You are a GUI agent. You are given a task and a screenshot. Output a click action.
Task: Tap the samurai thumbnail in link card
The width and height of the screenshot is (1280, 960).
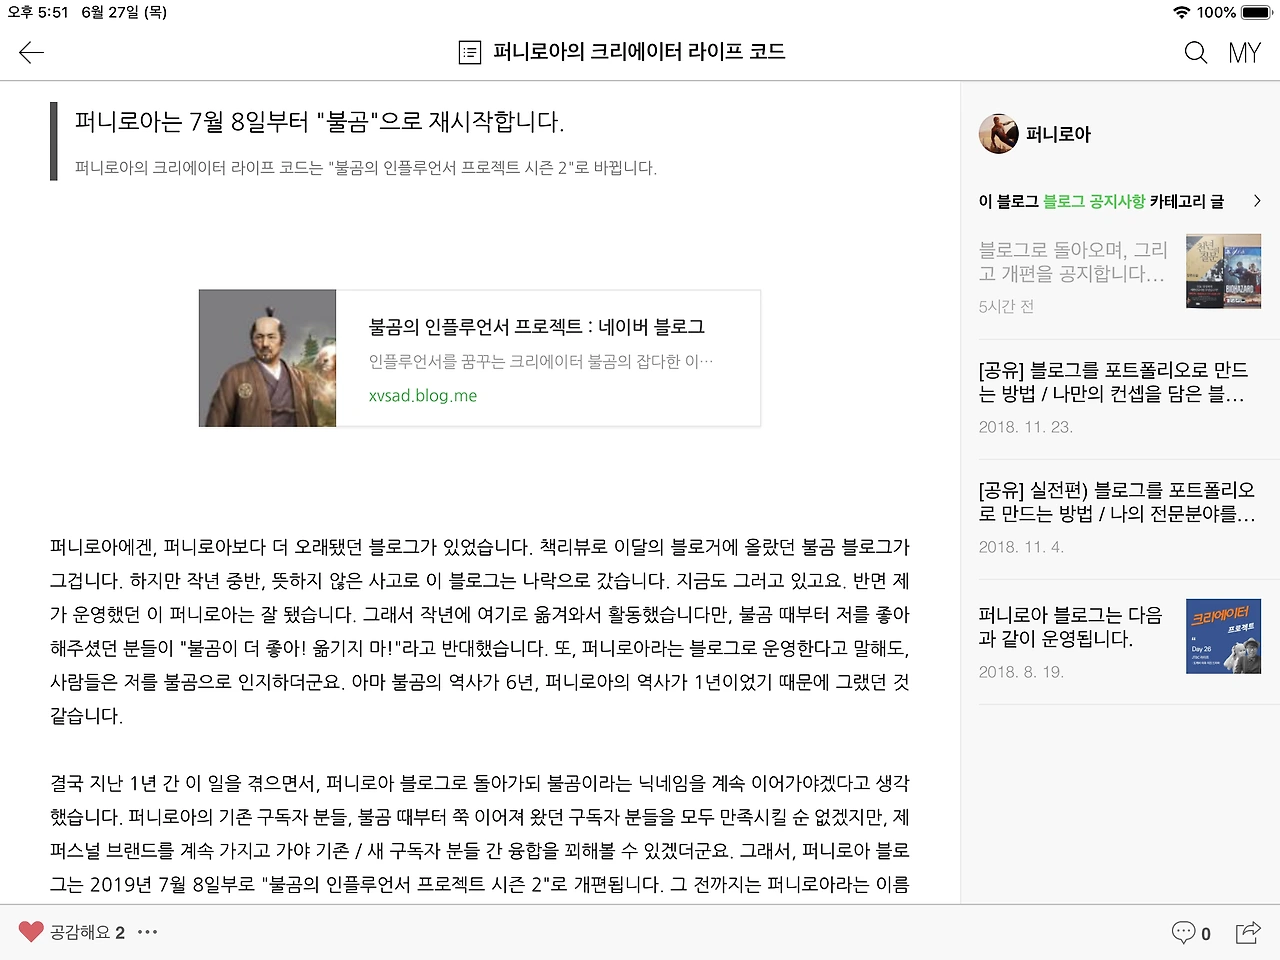pos(267,358)
